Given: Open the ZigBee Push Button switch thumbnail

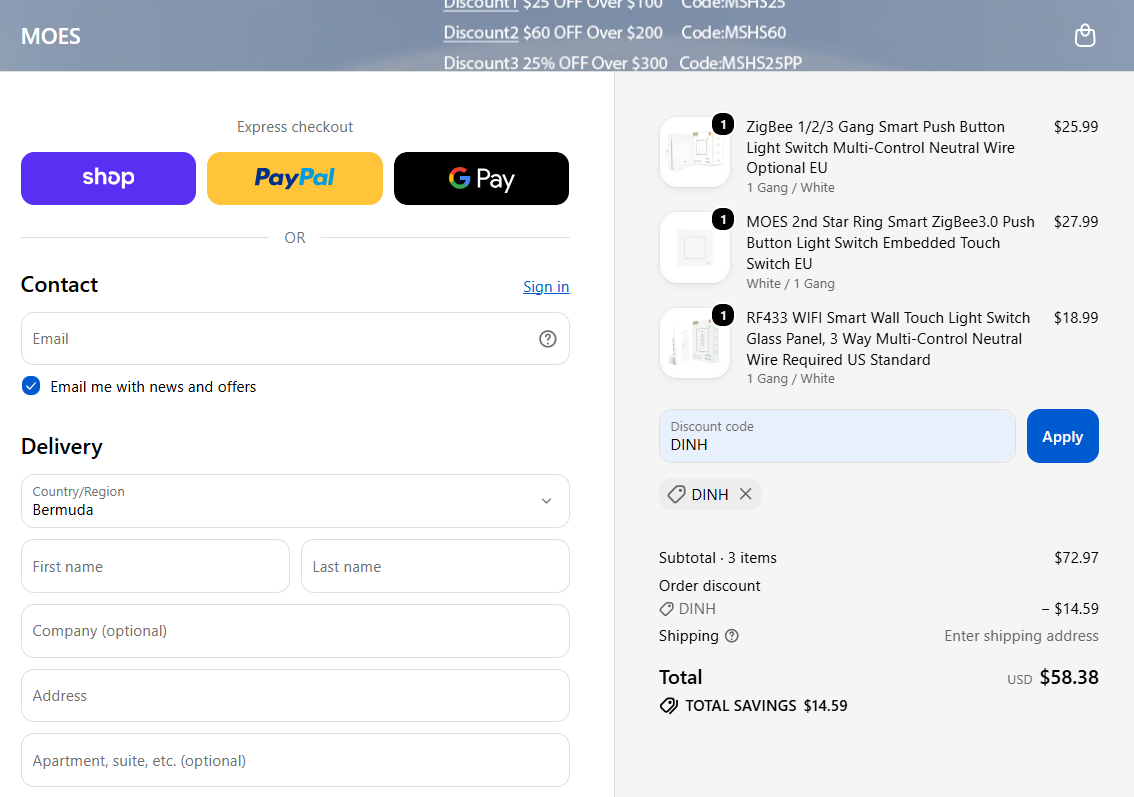Looking at the screenshot, I should (x=695, y=152).
